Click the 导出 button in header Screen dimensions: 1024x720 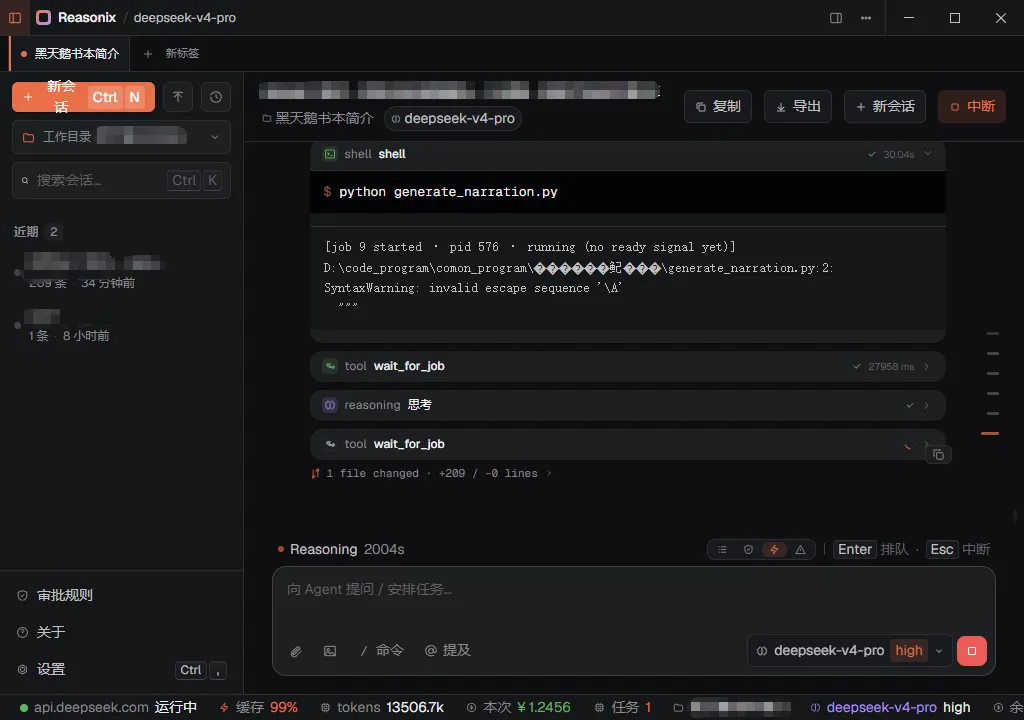798,106
